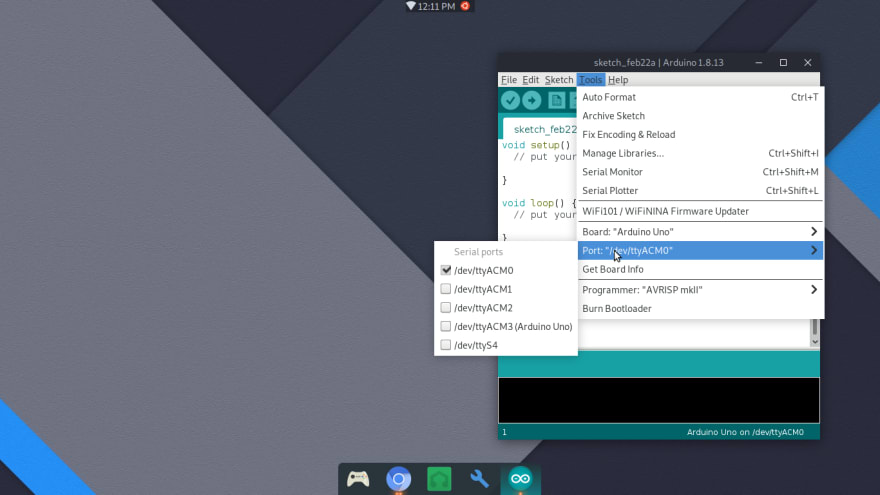880x495 pixels.
Task: Open the green app icon in dock
Action: click(439, 479)
